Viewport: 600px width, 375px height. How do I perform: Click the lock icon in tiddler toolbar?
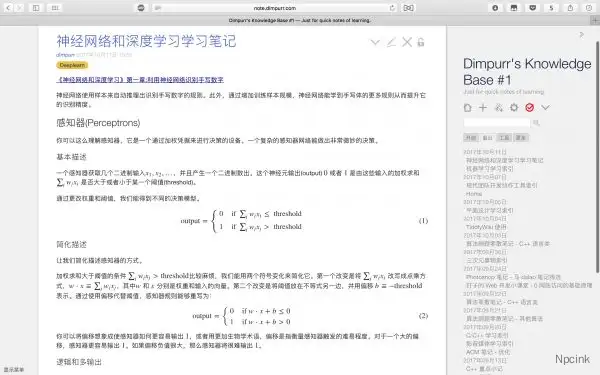coord(421,42)
